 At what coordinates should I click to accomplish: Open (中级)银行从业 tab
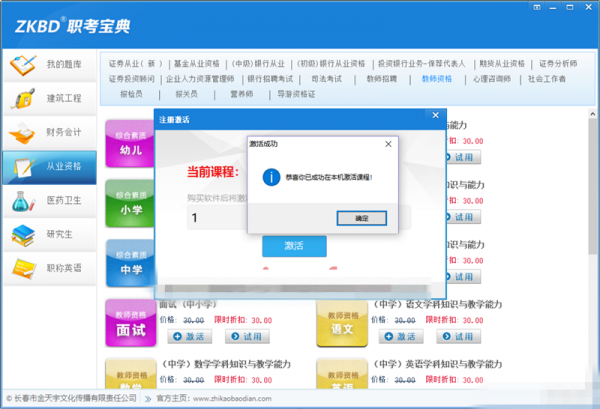click(258, 64)
